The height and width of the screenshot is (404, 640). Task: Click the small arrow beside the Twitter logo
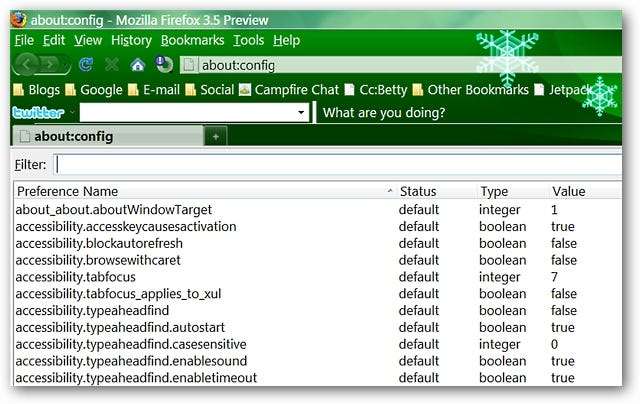(72, 111)
